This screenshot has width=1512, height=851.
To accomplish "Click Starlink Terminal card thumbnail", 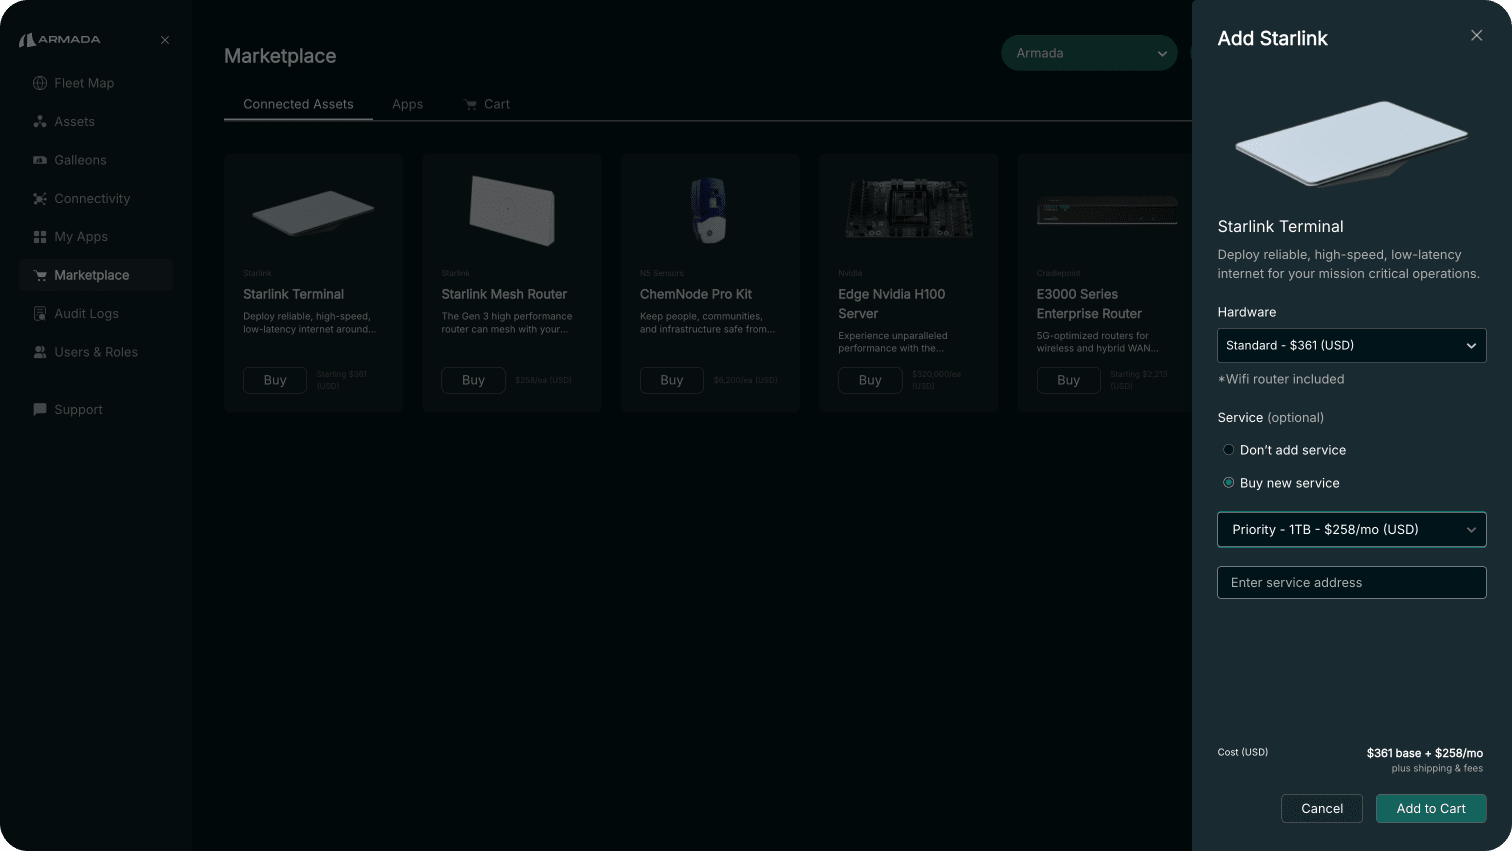I will pyautogui.click(x=313, y=212).
